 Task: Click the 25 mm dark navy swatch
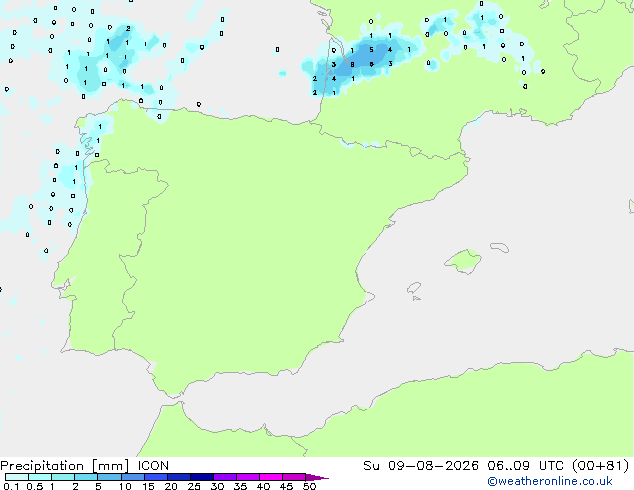coord(202,477)
